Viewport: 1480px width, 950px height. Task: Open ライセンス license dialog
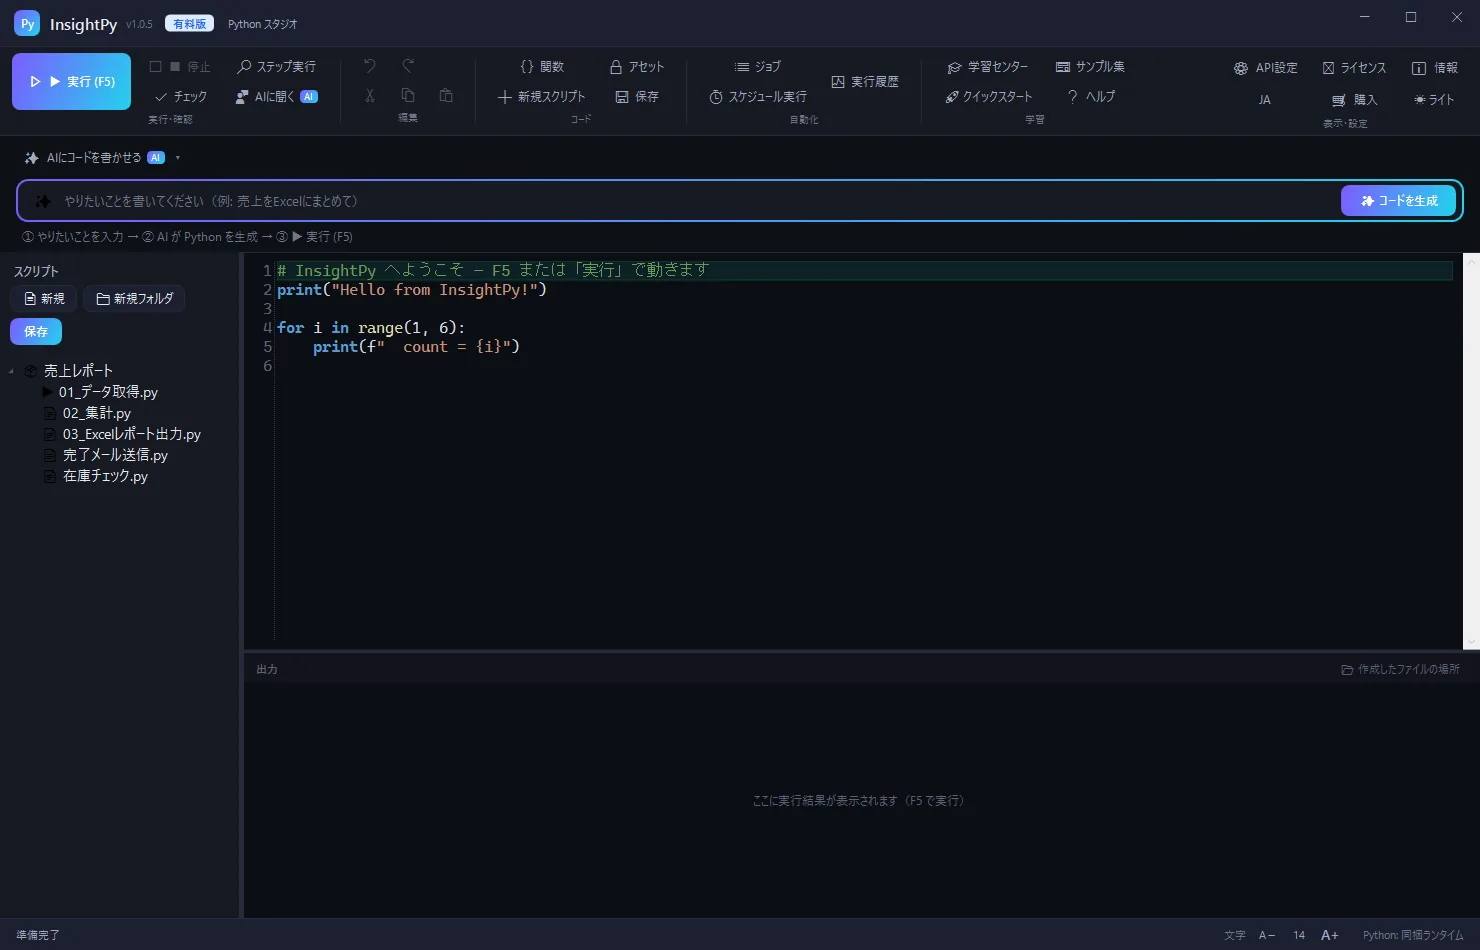coord(1354,68)
